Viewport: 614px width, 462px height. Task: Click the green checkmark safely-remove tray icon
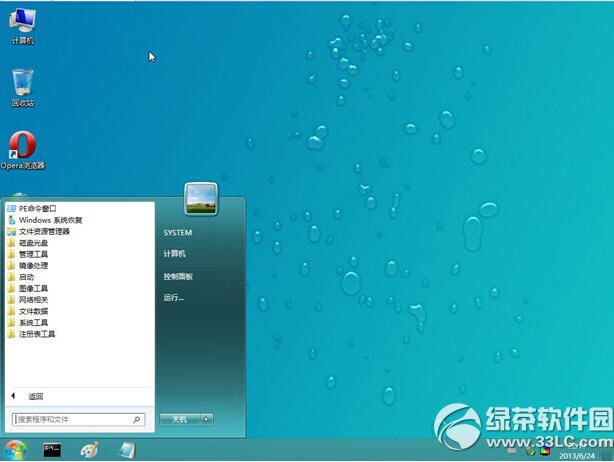(x=530, y=451)
